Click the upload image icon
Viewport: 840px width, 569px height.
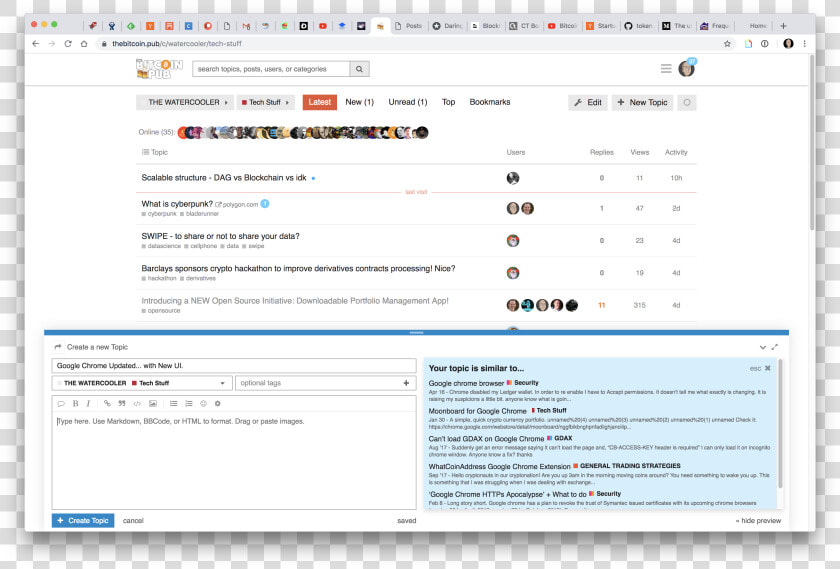153,403
